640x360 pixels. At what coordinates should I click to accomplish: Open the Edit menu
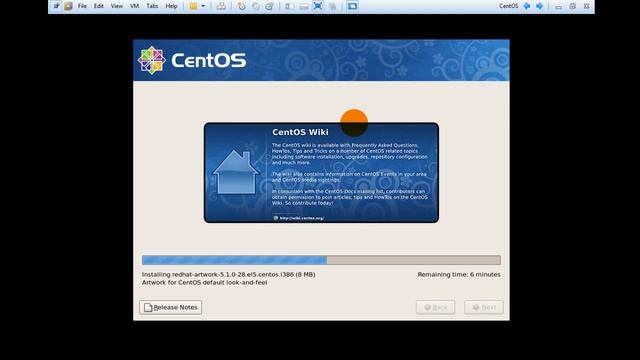[98, 6]
